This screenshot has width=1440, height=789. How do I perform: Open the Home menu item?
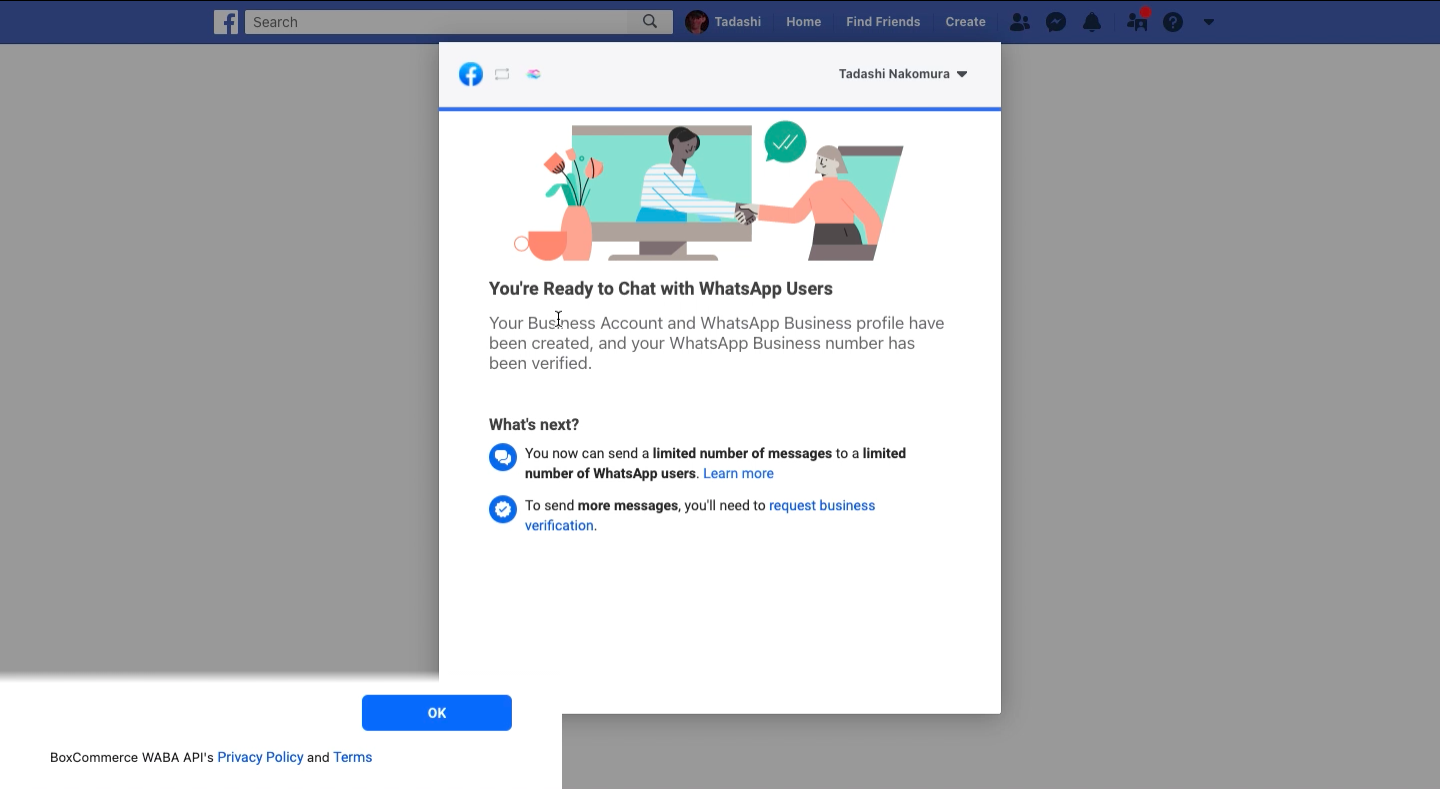coord(804,22)
